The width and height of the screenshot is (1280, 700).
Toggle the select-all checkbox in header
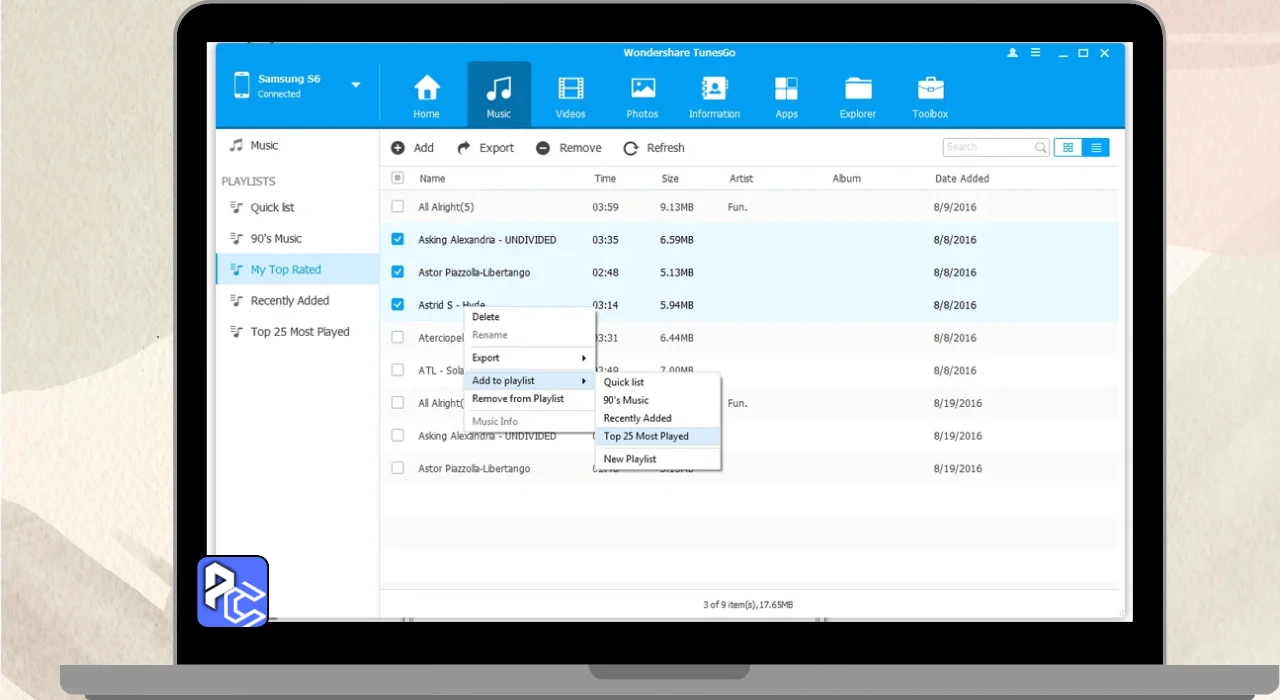tap(398, 178)
